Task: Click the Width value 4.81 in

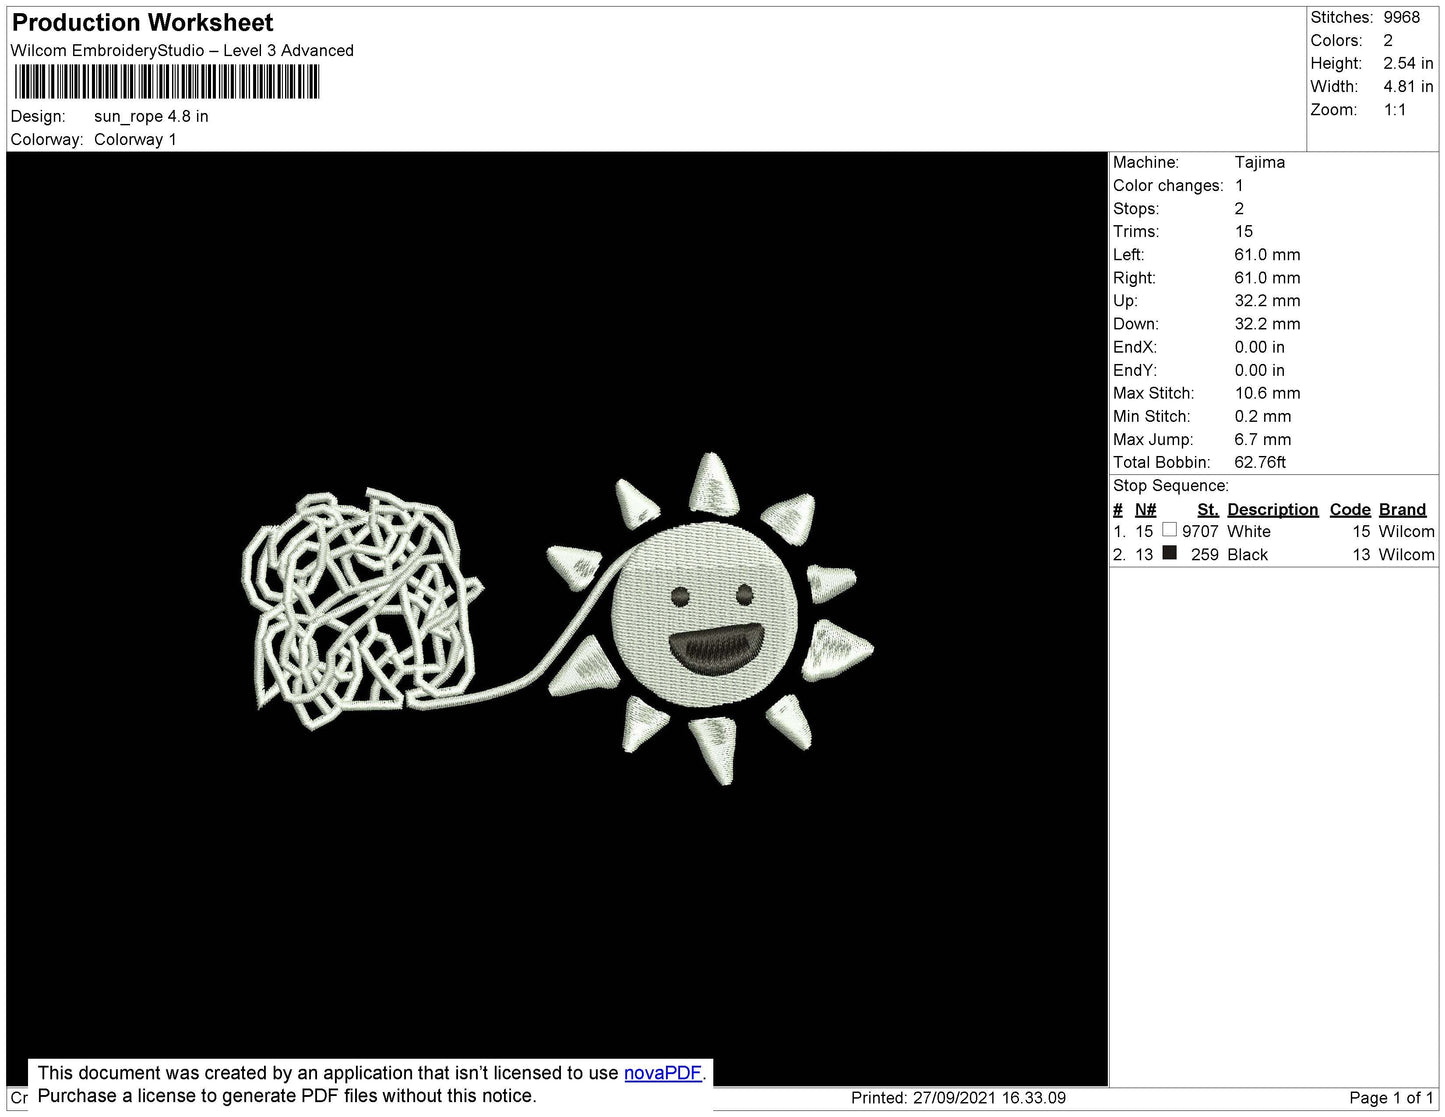Action: click(1408, 87)
